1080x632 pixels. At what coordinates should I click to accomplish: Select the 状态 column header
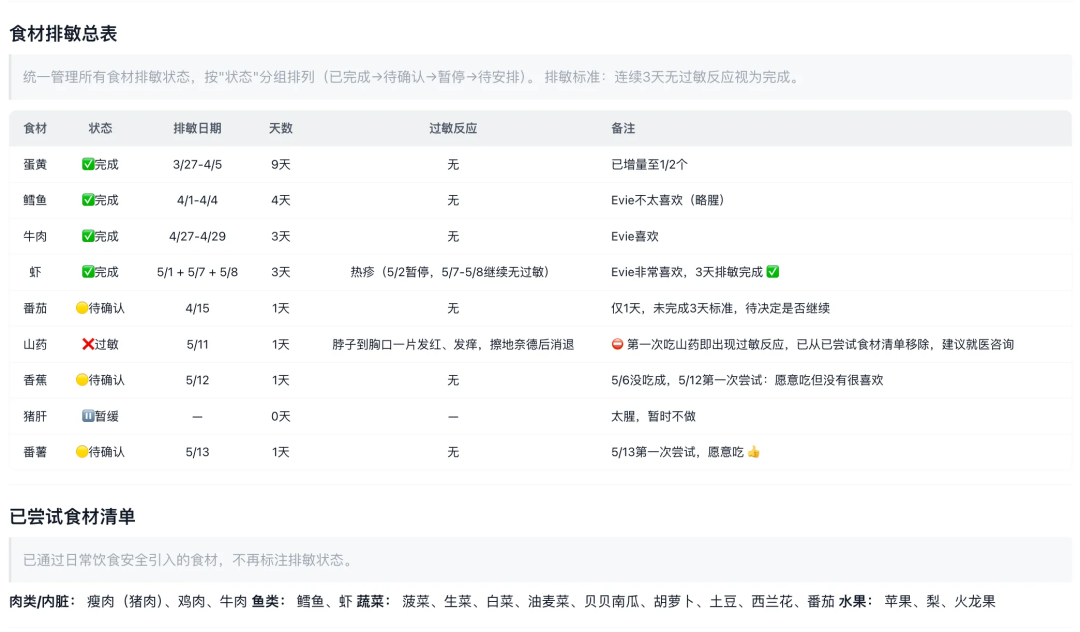pyautogui.click(x=101, y=128)
